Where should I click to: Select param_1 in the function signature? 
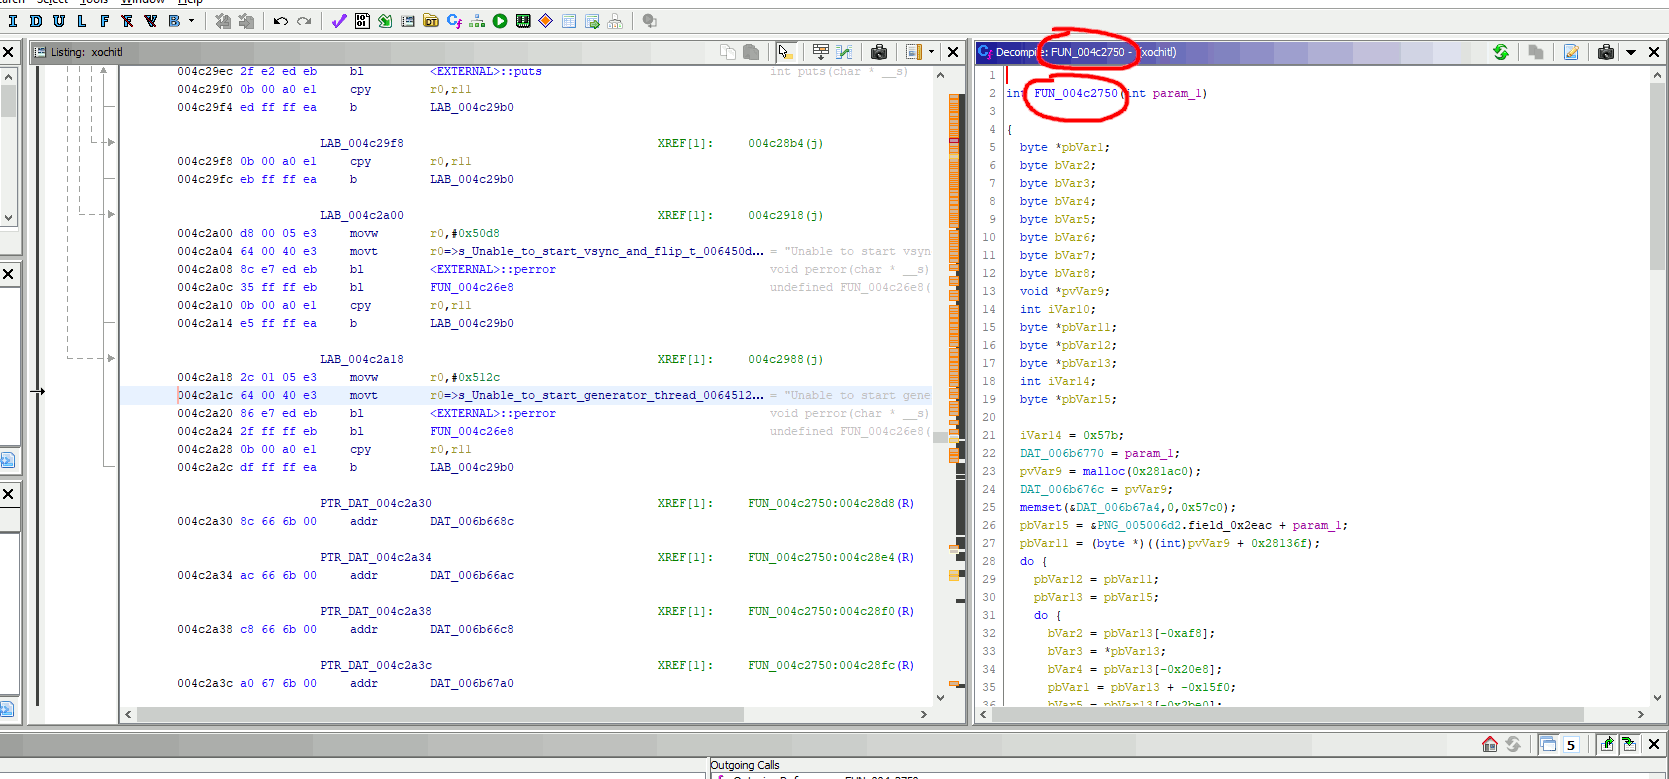pyautogui.click(x=1176, y=94)
